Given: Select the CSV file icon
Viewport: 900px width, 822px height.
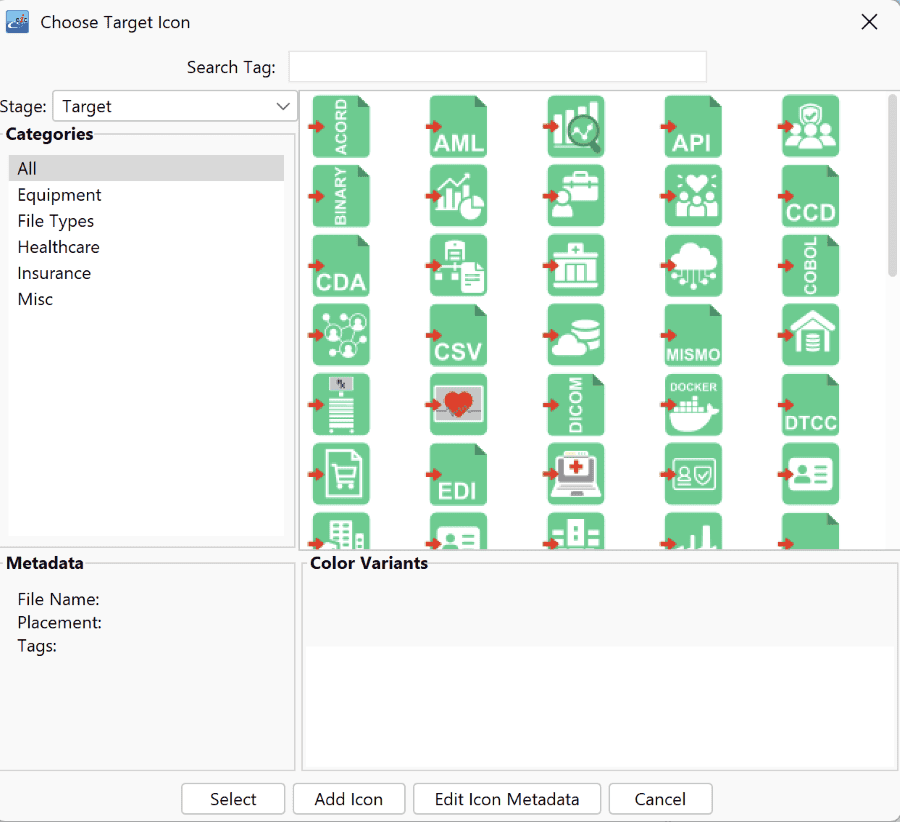Looking at the screenshot, I should click(458, 335).
